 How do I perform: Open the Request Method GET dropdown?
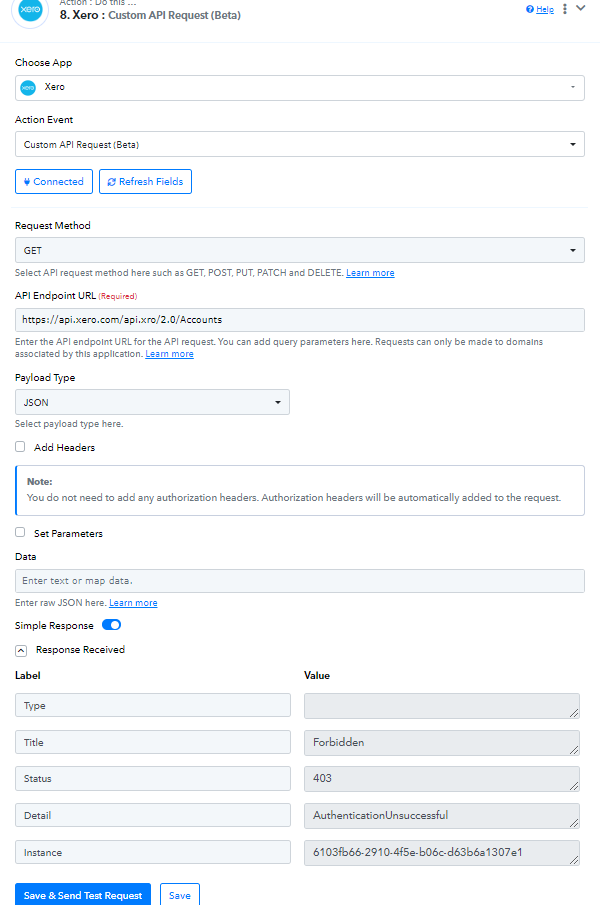[x=299, y=250]
